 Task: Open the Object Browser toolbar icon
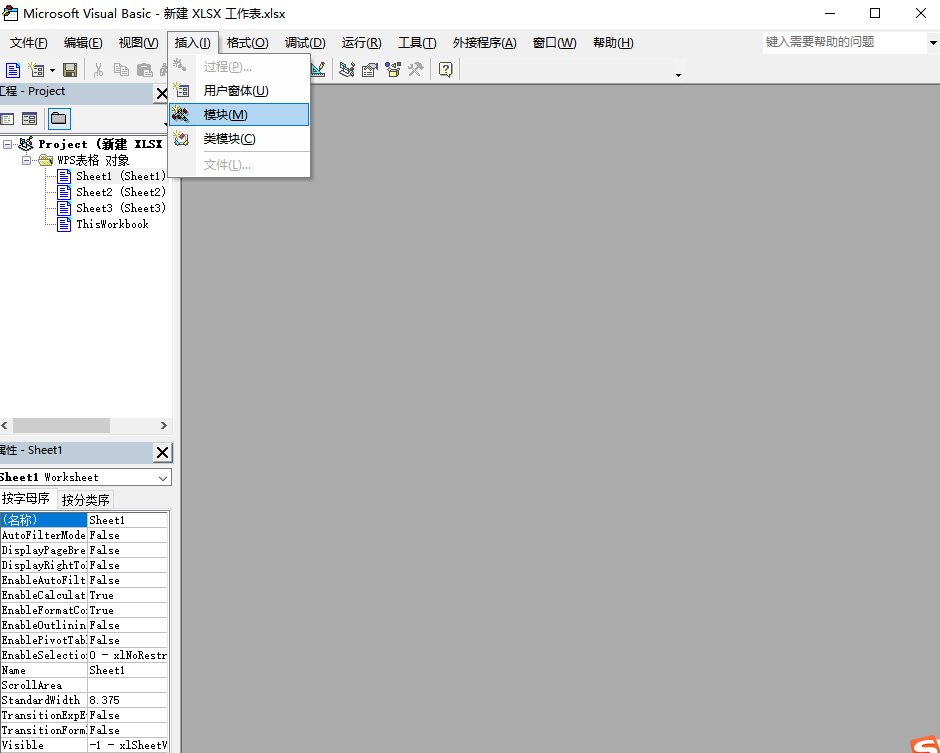[393, 70]
